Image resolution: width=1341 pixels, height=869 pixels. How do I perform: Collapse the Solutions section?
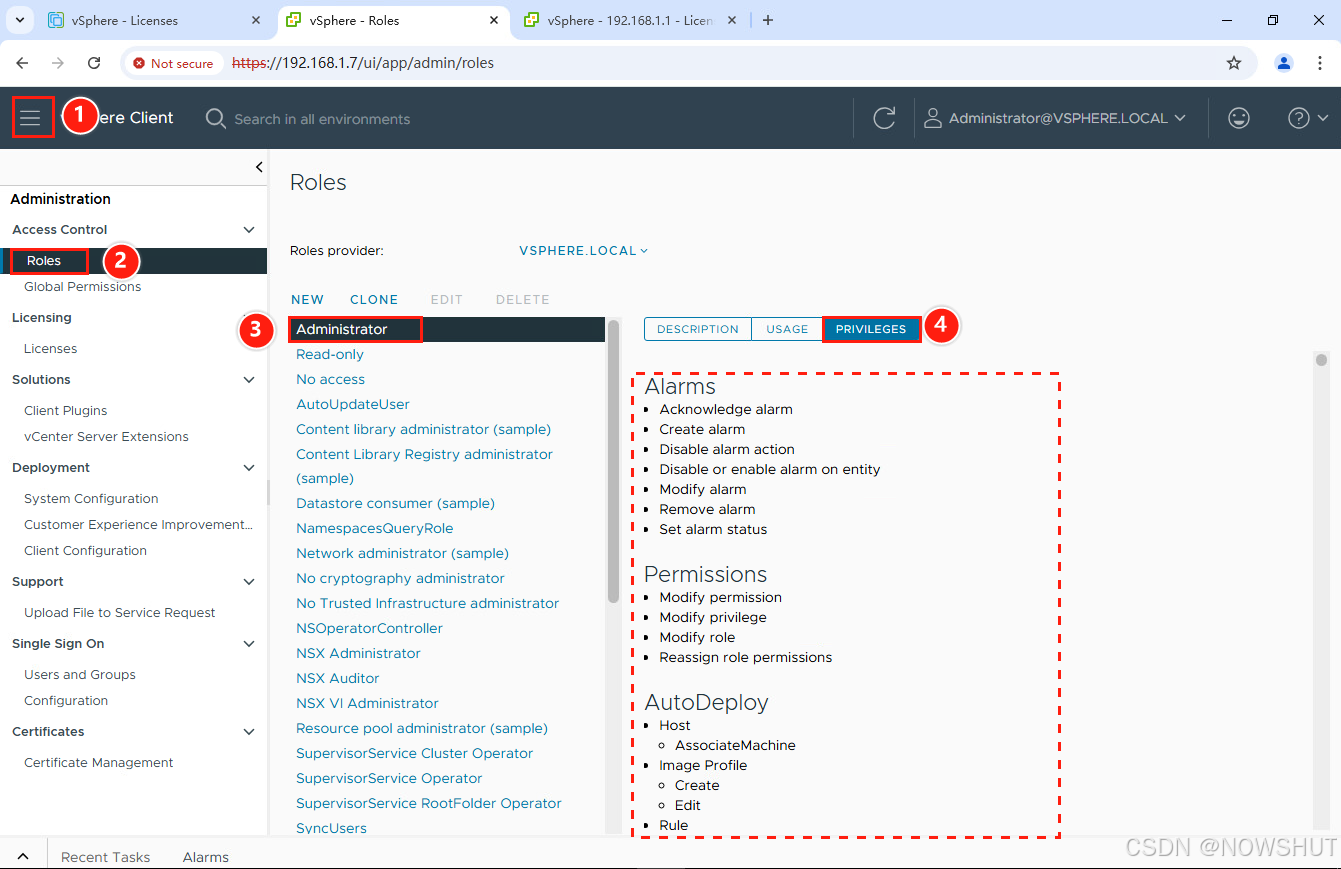click(249, 380)
